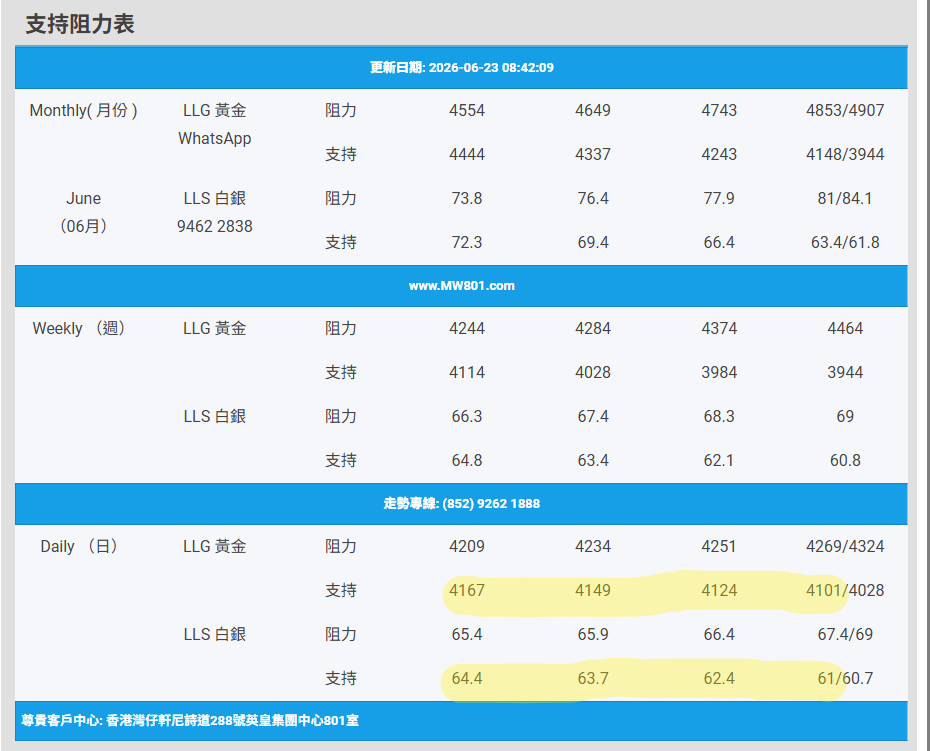
Task: Select weekly gold resistance value 4244
Action: click(467, 328)
